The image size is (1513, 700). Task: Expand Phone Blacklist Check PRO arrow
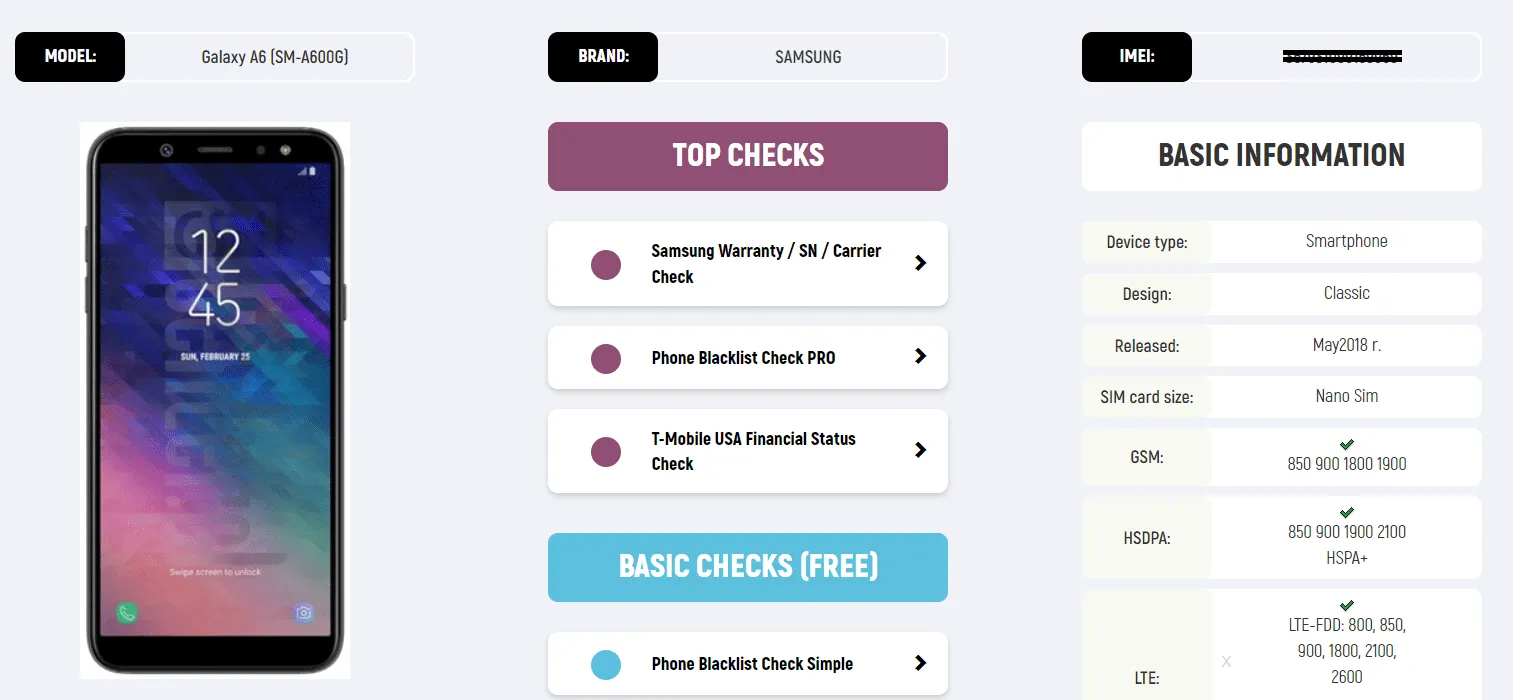tap(921, 356)
